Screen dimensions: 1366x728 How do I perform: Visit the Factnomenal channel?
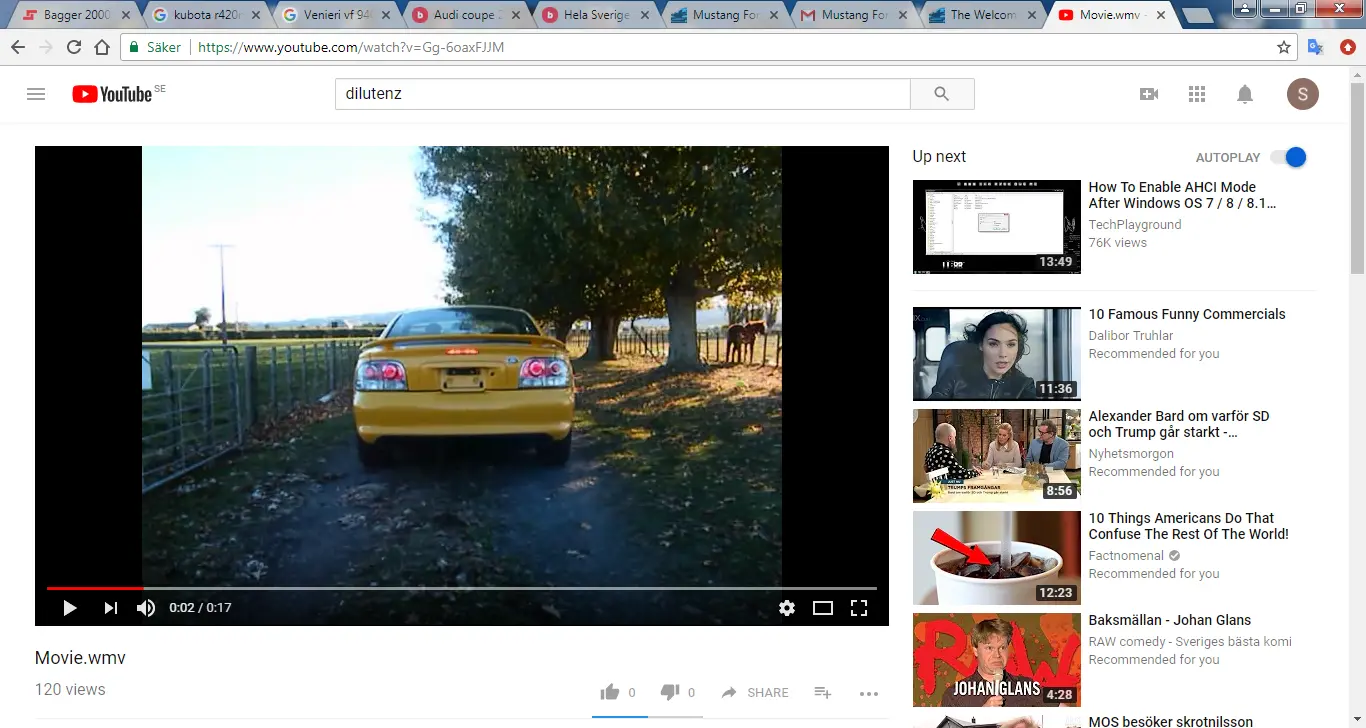pos(1126,556)
